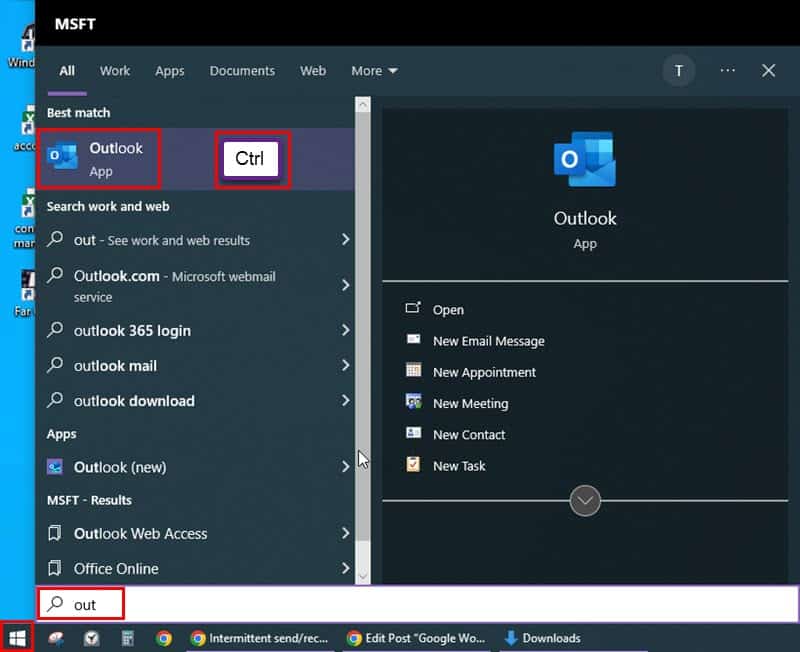Expand the Office Online chevron
This screenshot has height=652, width=800.
[x=345, y=568]
